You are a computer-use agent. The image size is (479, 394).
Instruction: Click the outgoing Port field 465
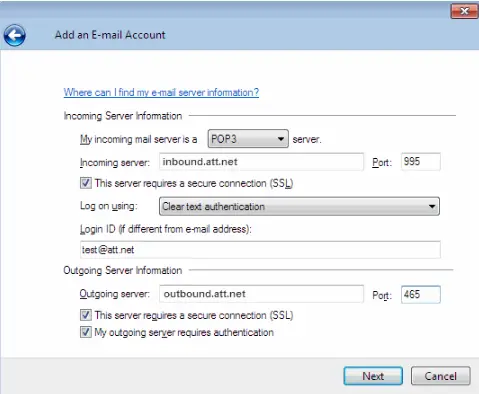(421, 294)
